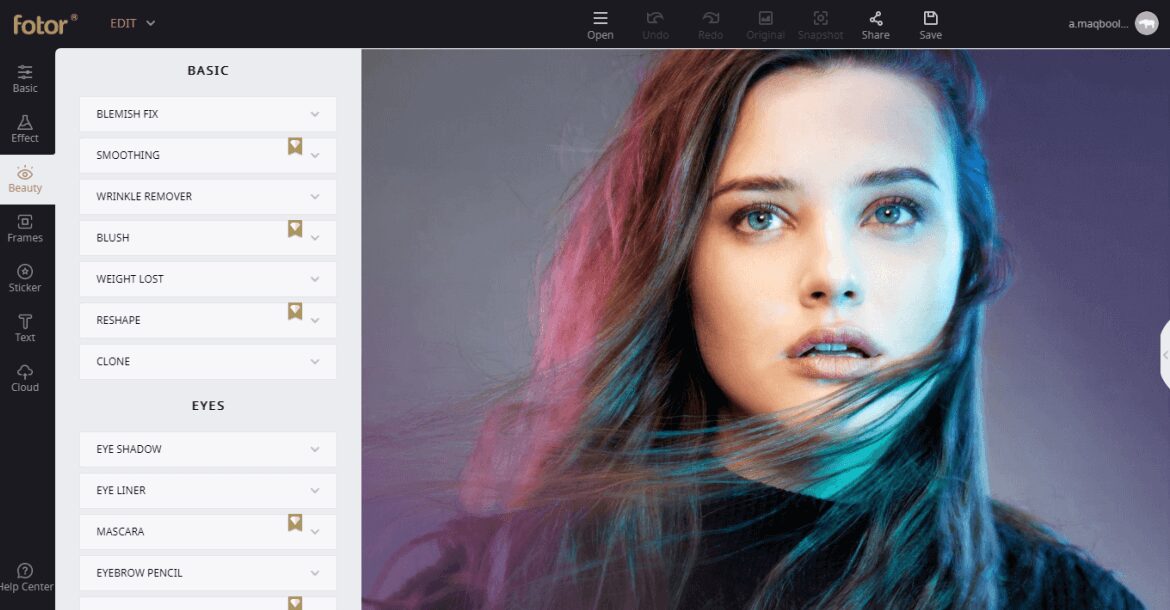Save the edited photo using the Save icon

tap(930, 25)
